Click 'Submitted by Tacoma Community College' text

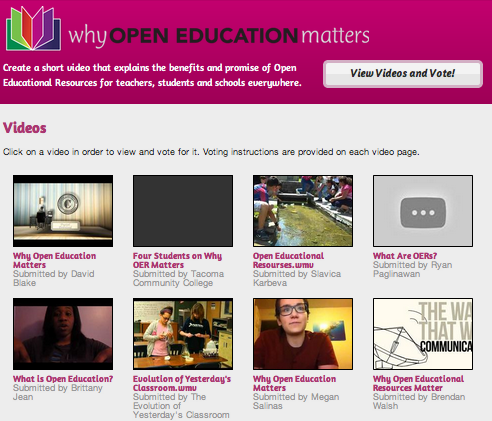[x=178, y=278]
